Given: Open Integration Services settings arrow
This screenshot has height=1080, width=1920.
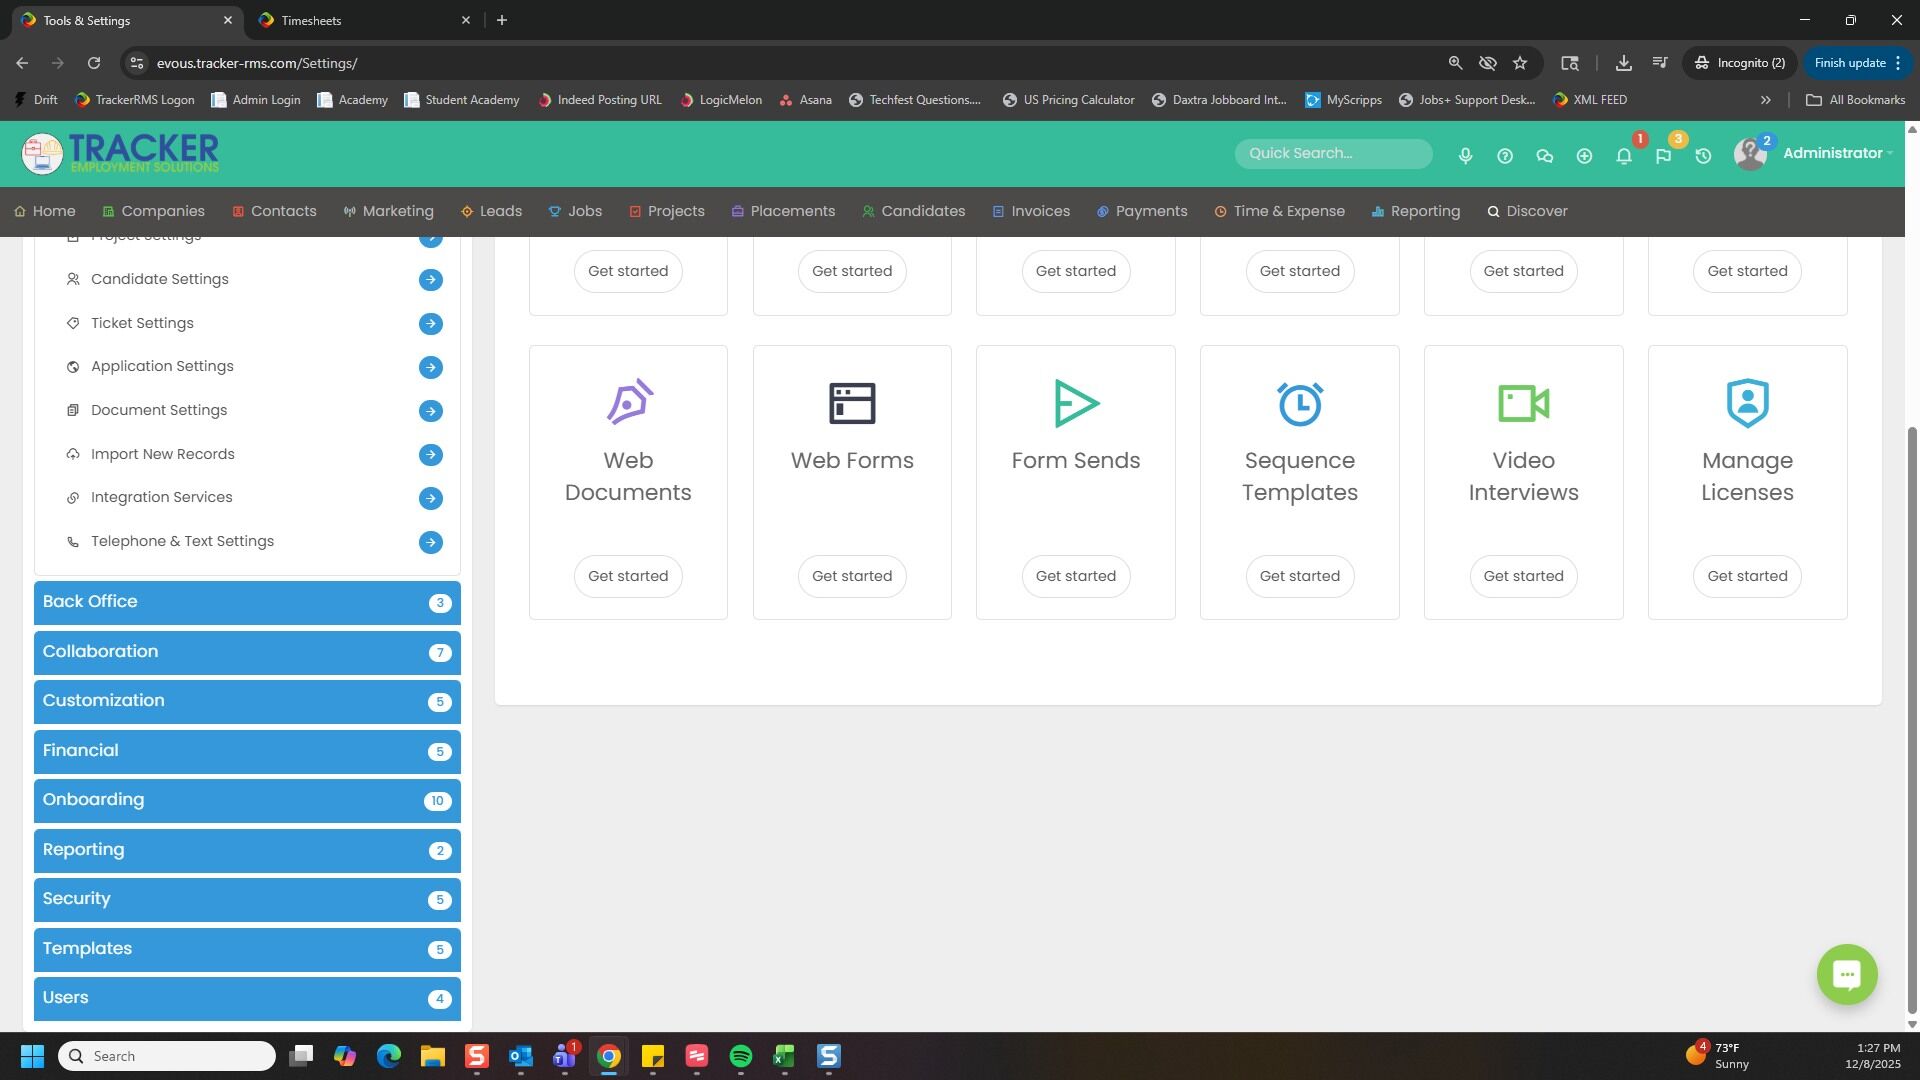Looking at the screenshot, I should coord(431,498).
